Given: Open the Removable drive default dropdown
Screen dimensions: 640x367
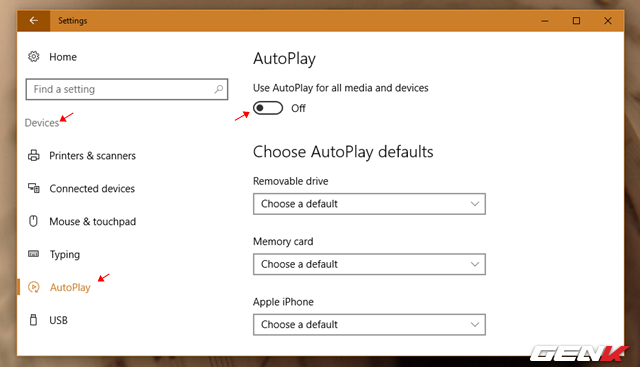Looking at the screenshot, I should coord(369,204).
